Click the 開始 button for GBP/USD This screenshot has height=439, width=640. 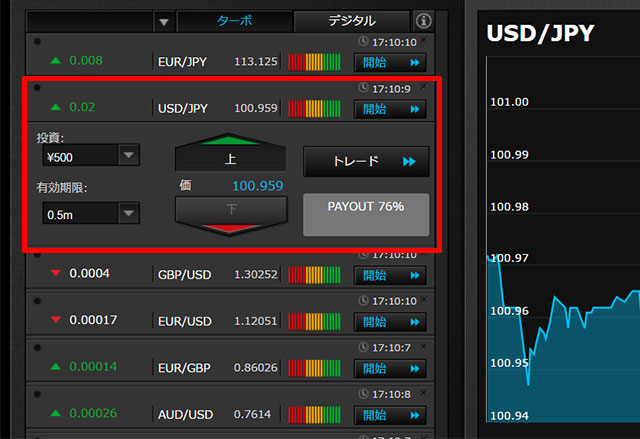tap(390, 275)
